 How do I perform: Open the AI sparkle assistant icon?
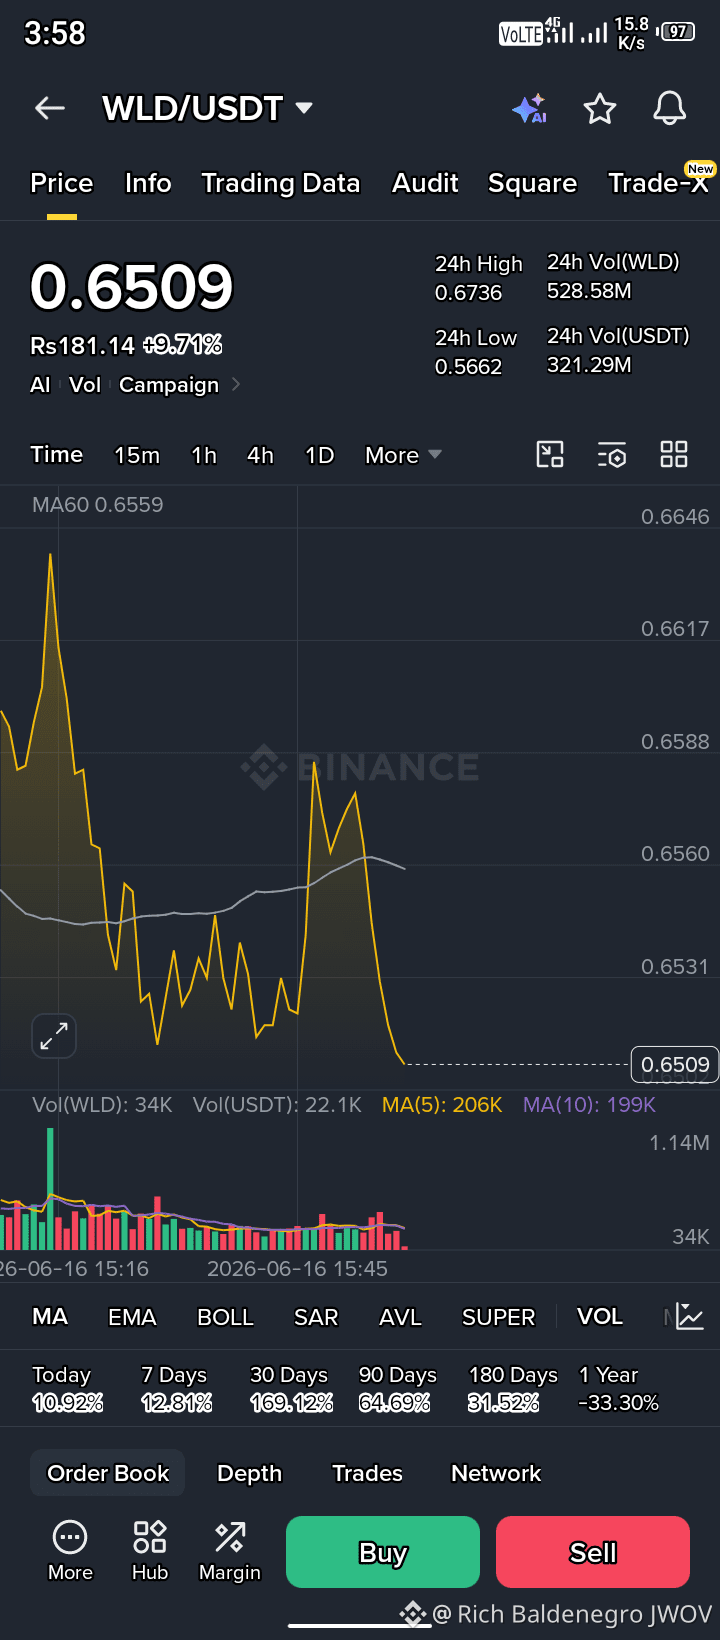(x=529, y=108)
